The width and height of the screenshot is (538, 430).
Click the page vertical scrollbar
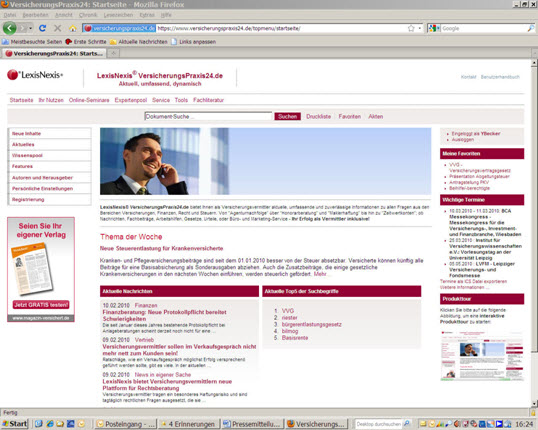(x=534, y=209)
